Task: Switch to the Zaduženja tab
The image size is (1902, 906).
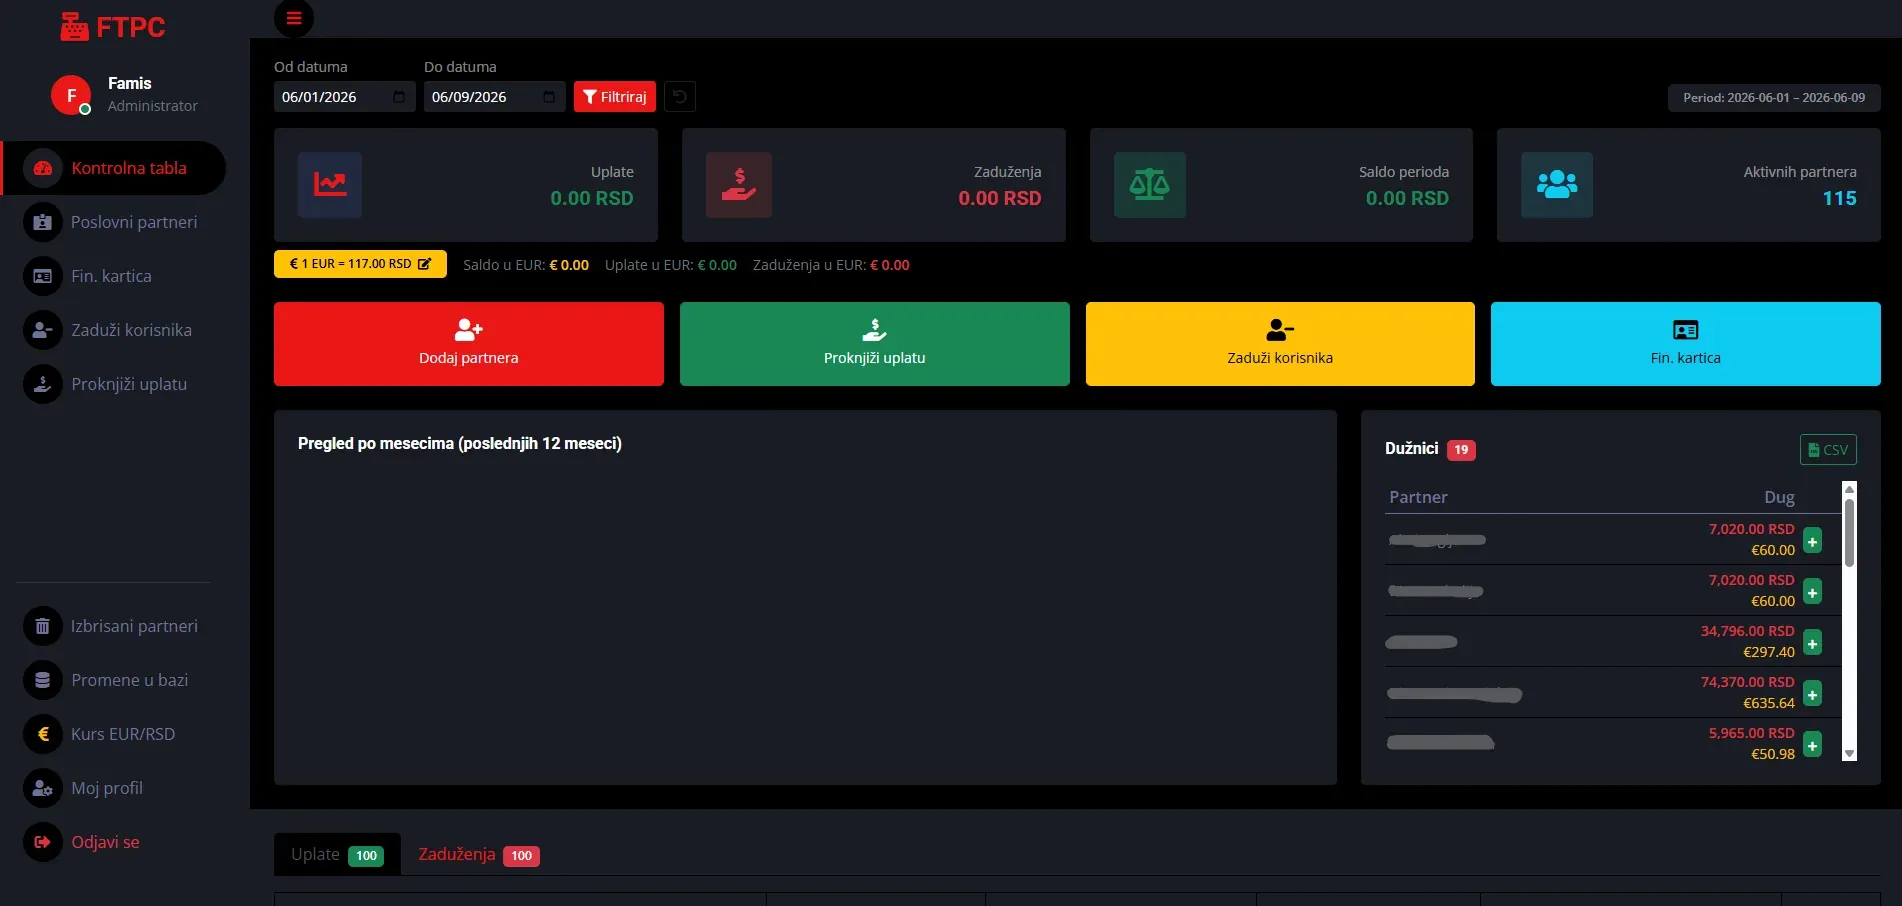Action: (x=479, y=855)
